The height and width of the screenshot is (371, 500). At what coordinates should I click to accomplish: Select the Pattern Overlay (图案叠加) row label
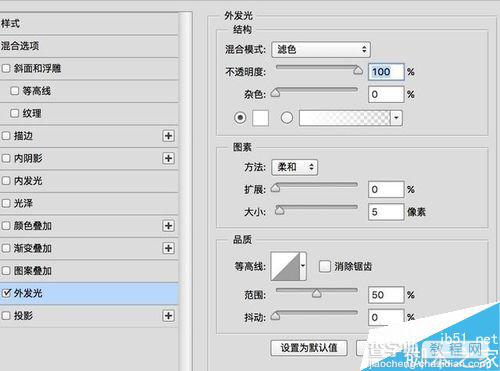click(x=33, y=270)
